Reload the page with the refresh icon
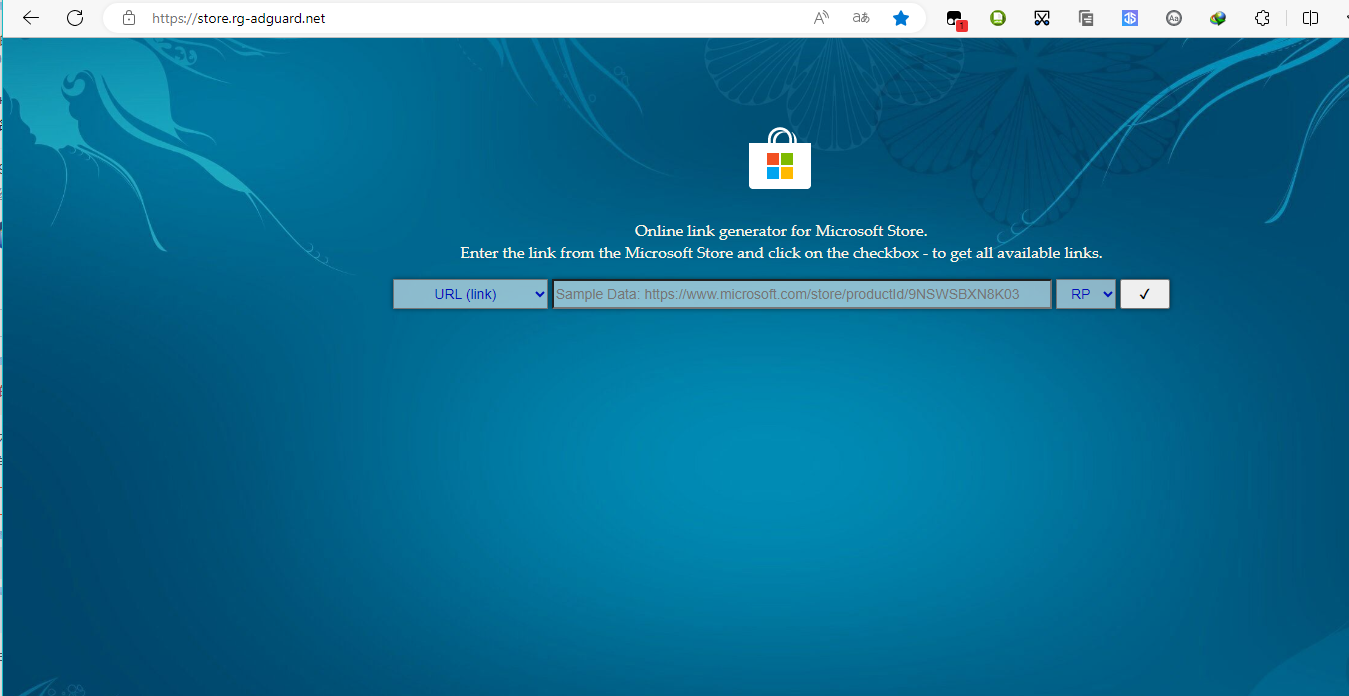The width and height of the screenshot is (1349, 696). 75,18
